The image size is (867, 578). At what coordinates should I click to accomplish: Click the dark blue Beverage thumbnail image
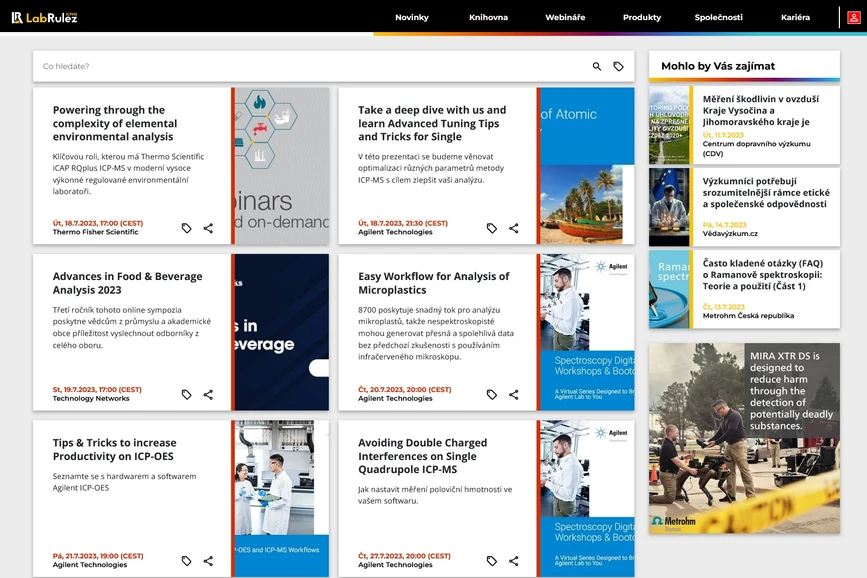click(282, 332)
